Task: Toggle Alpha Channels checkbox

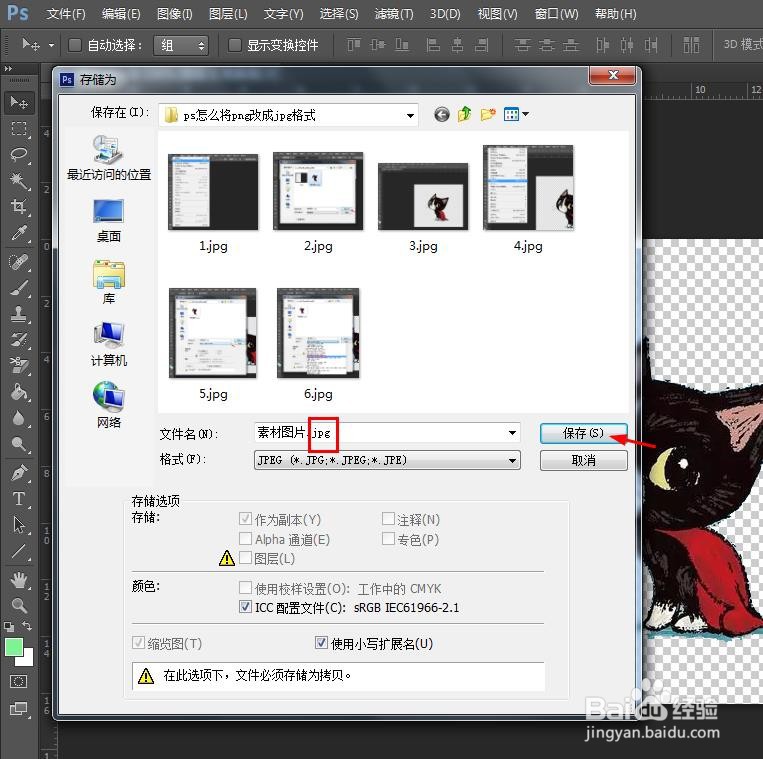Action: coord(245,539)
